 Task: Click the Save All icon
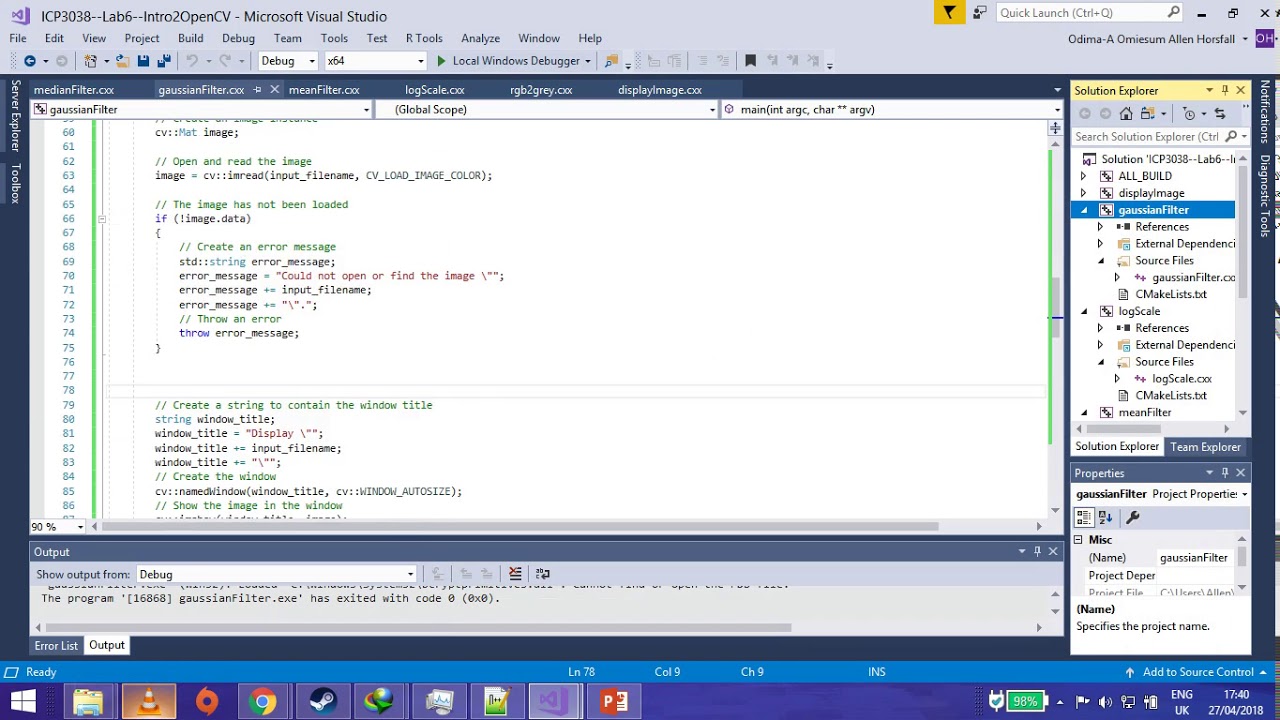(x=162, y=61)
